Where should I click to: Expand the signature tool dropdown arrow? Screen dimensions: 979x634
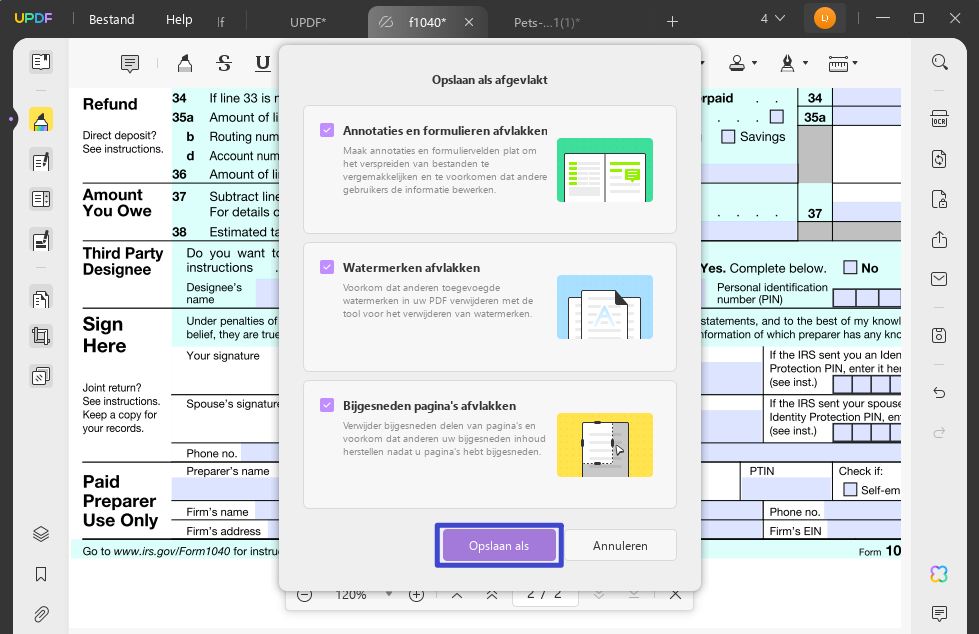pyautogui.click(x=805, y=63)
